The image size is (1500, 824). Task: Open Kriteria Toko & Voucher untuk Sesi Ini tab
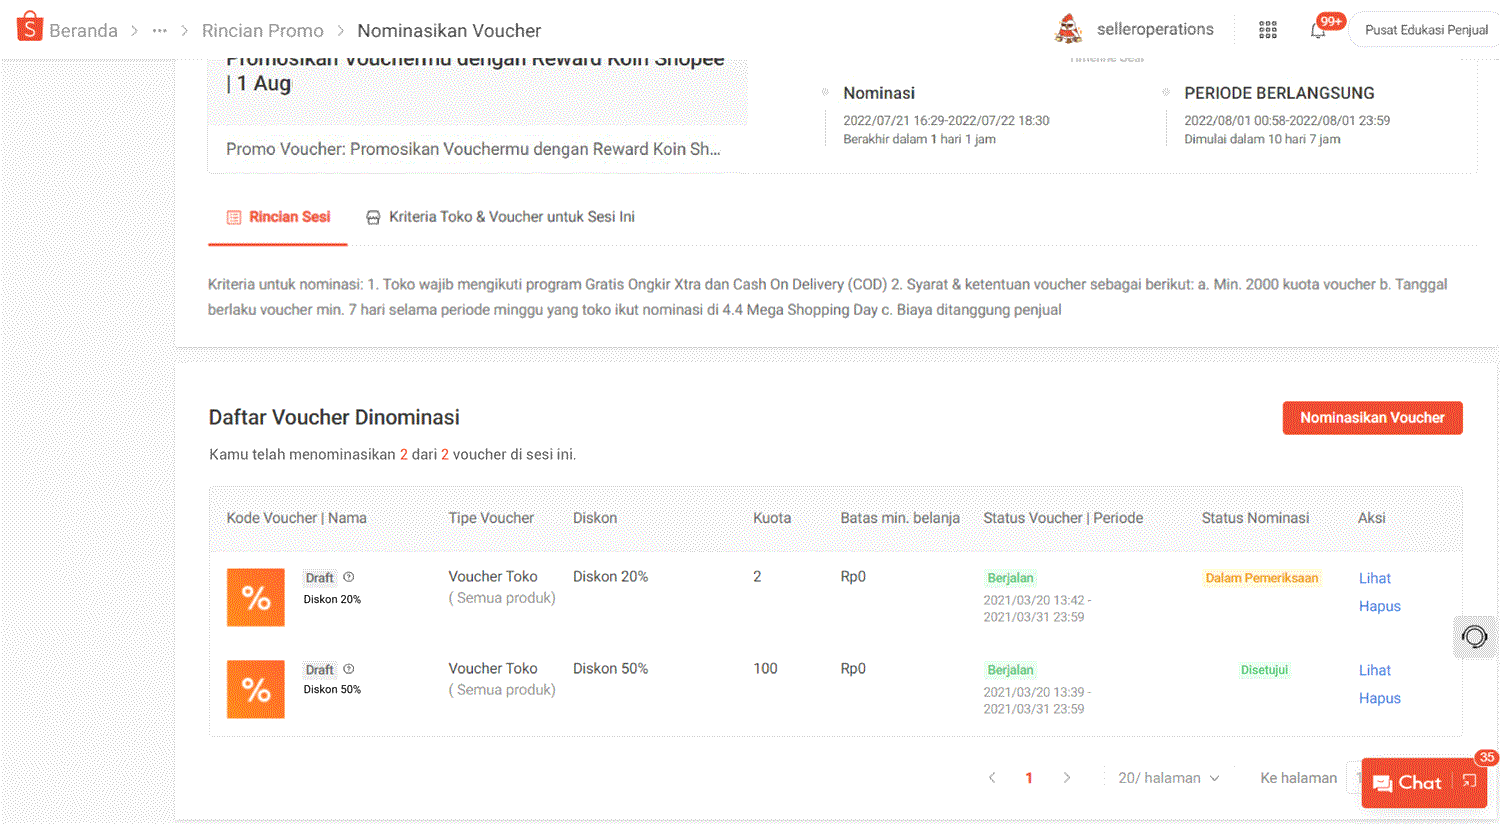(x=500, y=217)
